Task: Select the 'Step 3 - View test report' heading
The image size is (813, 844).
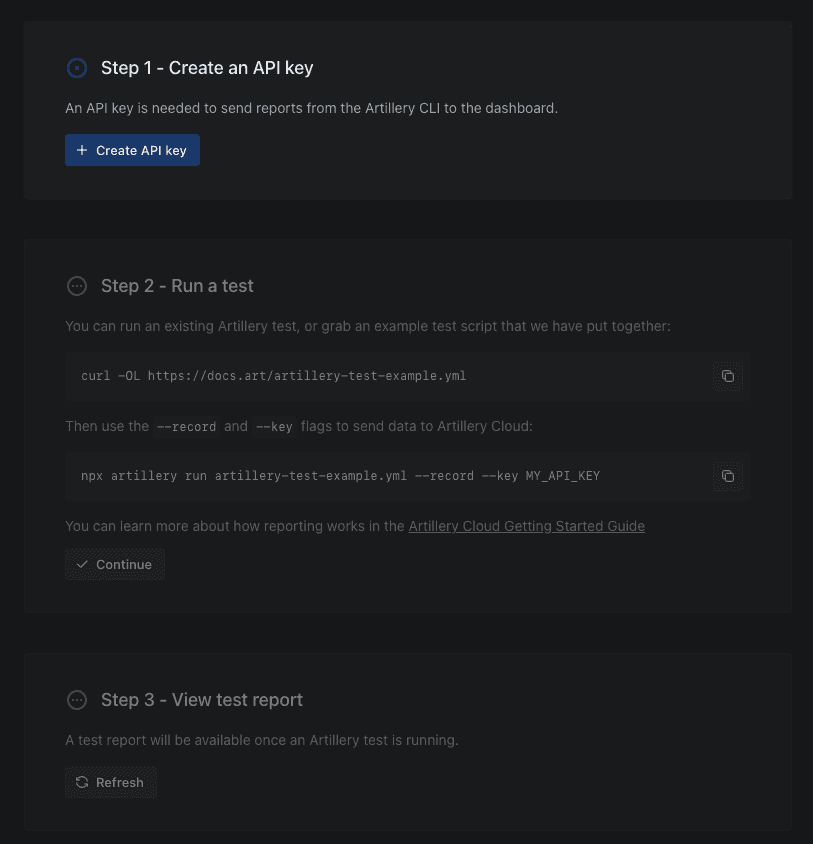Action: coord(201,700)
